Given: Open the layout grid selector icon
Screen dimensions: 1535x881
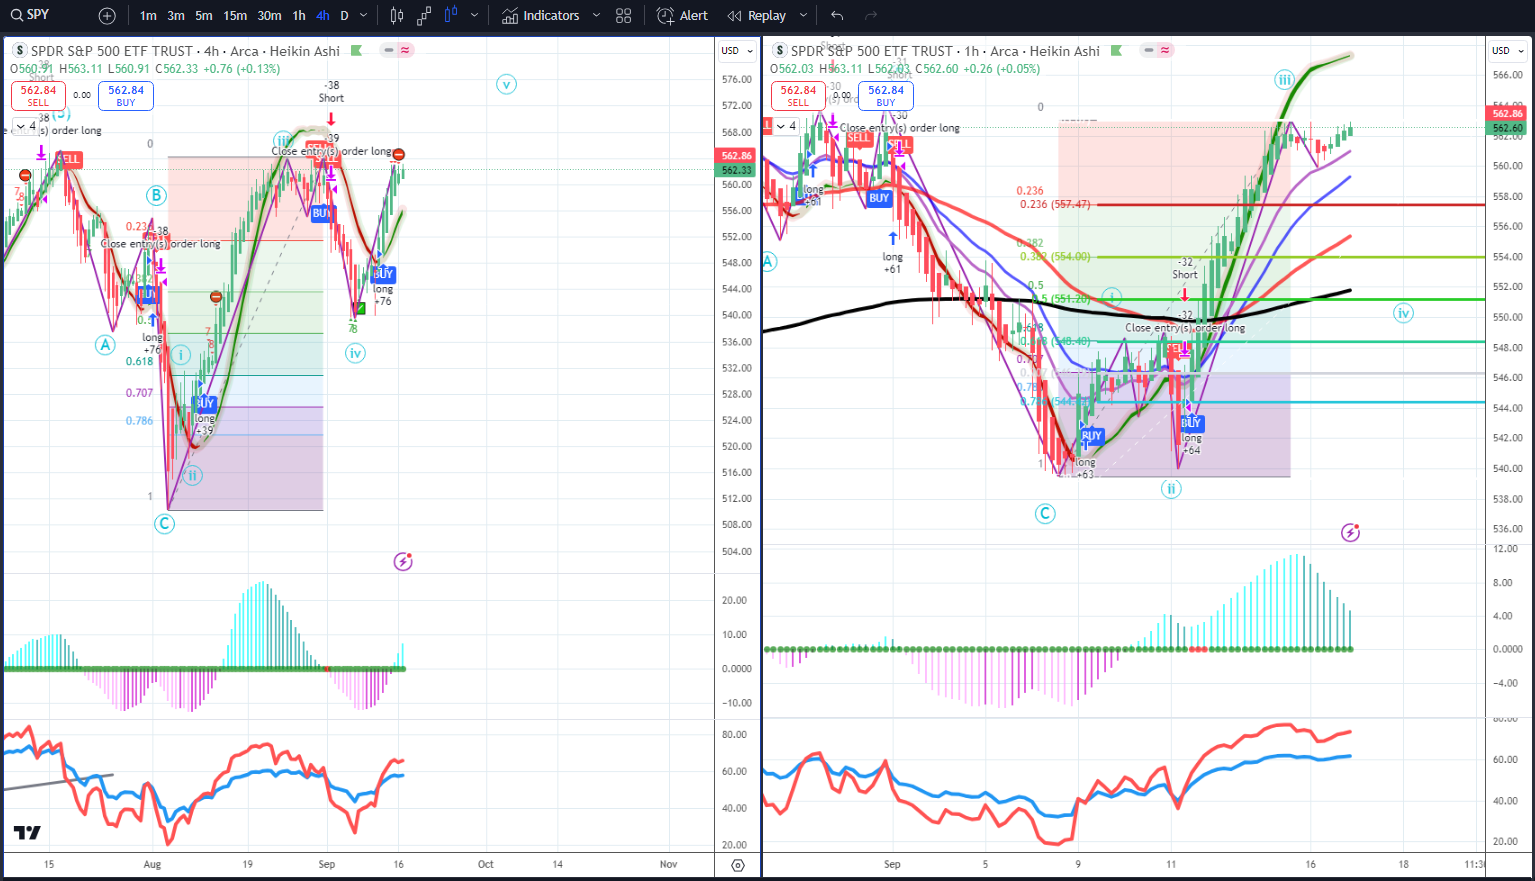Looking at the screenshot, I should point(624,16).
